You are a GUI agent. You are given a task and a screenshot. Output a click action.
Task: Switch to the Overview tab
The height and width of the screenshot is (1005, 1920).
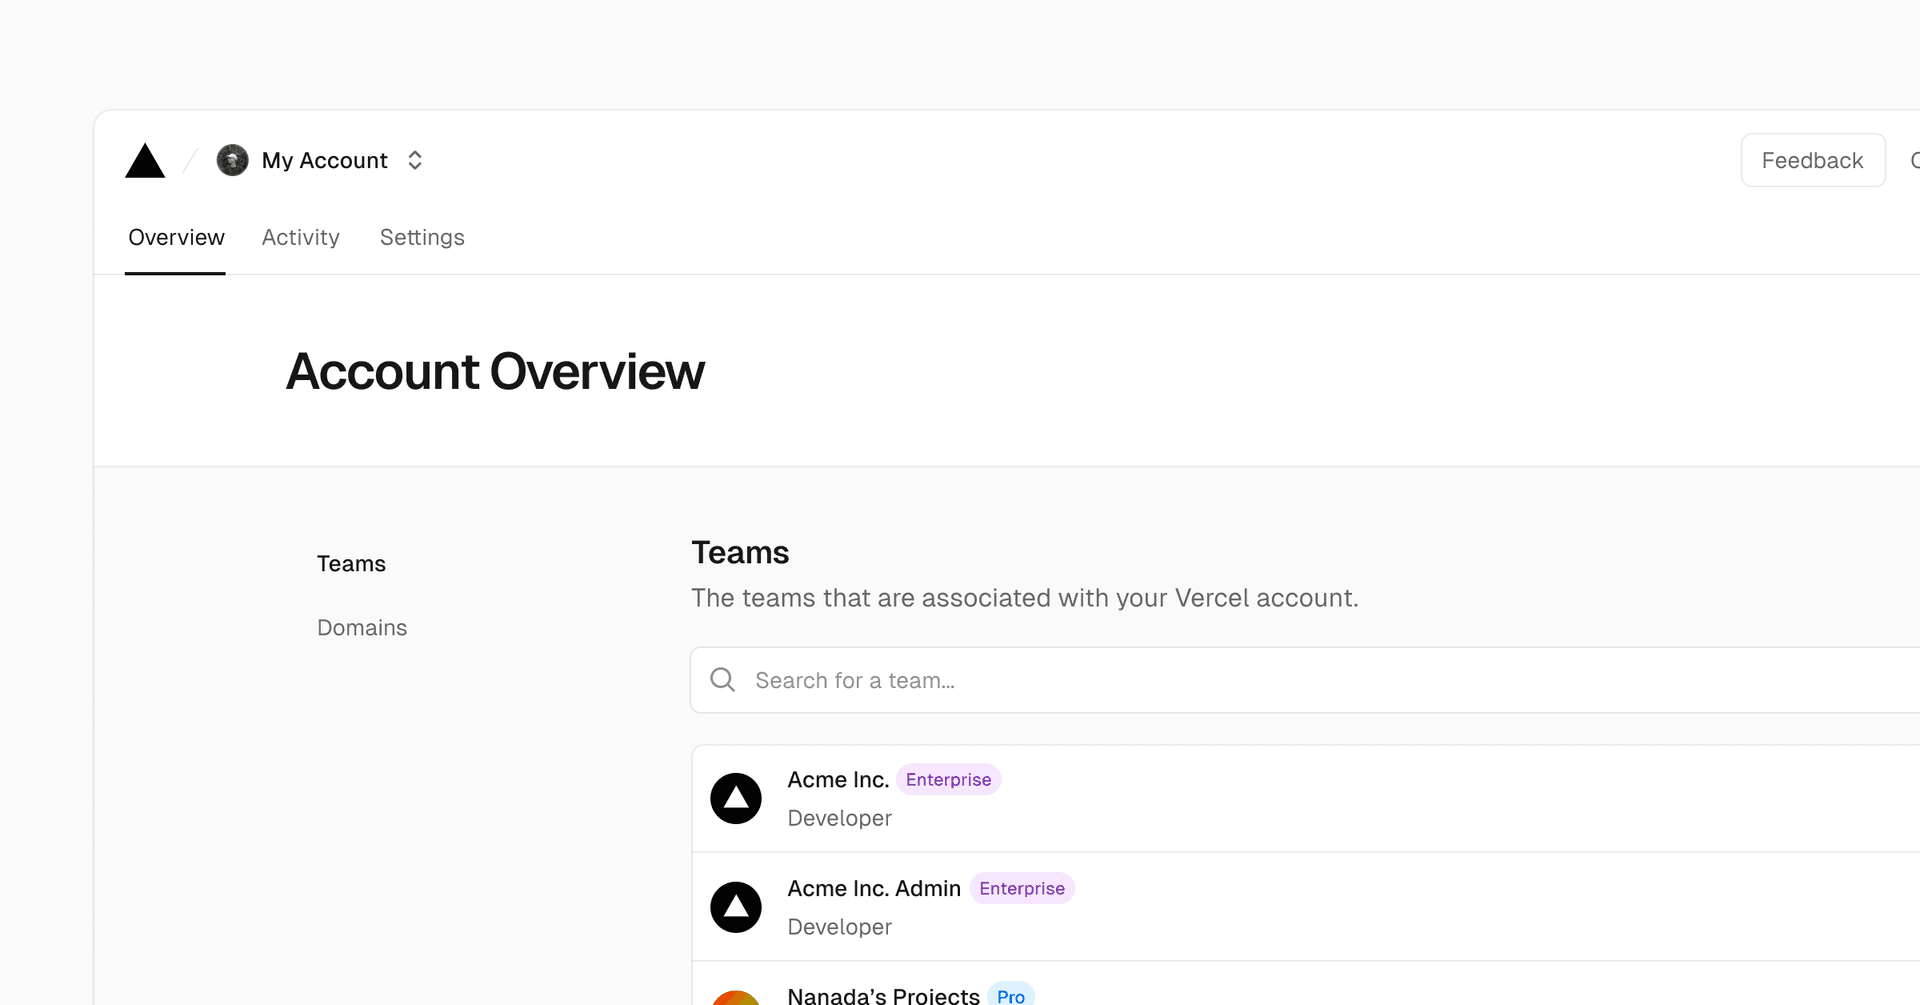(176, 238)
